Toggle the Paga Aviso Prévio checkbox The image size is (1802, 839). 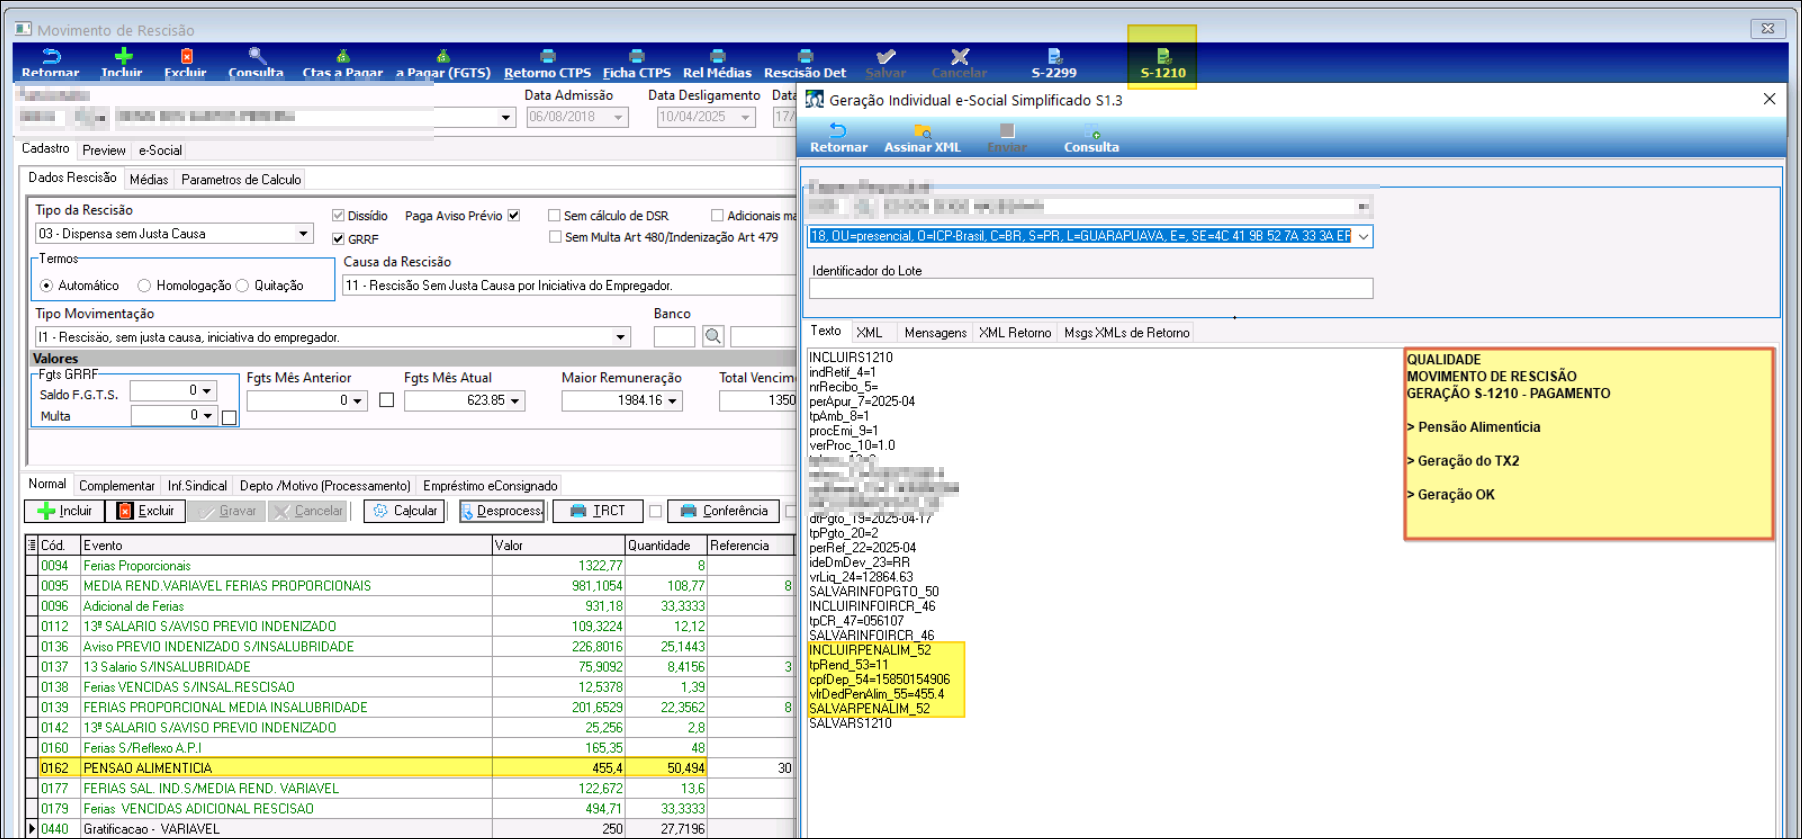point(514,215)
